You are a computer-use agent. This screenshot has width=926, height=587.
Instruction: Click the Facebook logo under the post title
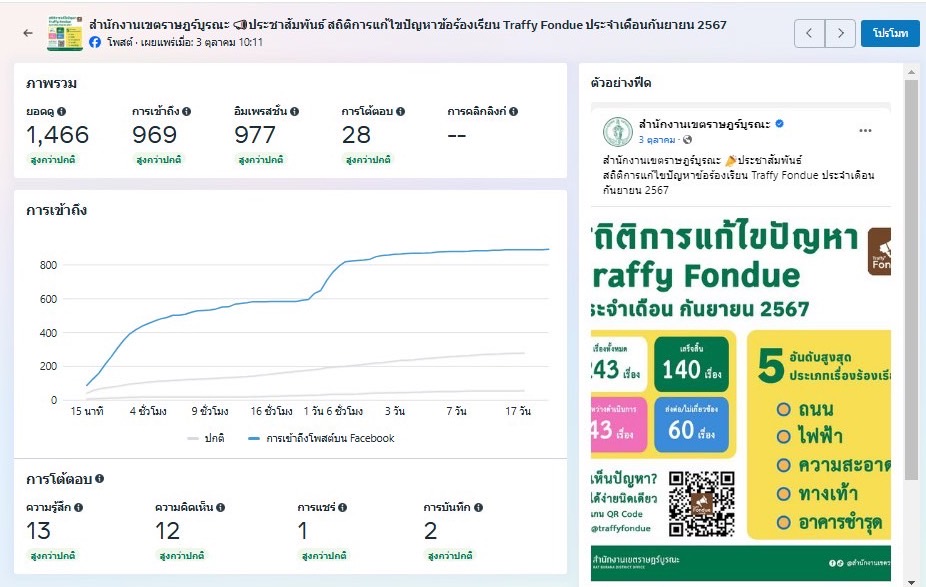coord(95,43)
